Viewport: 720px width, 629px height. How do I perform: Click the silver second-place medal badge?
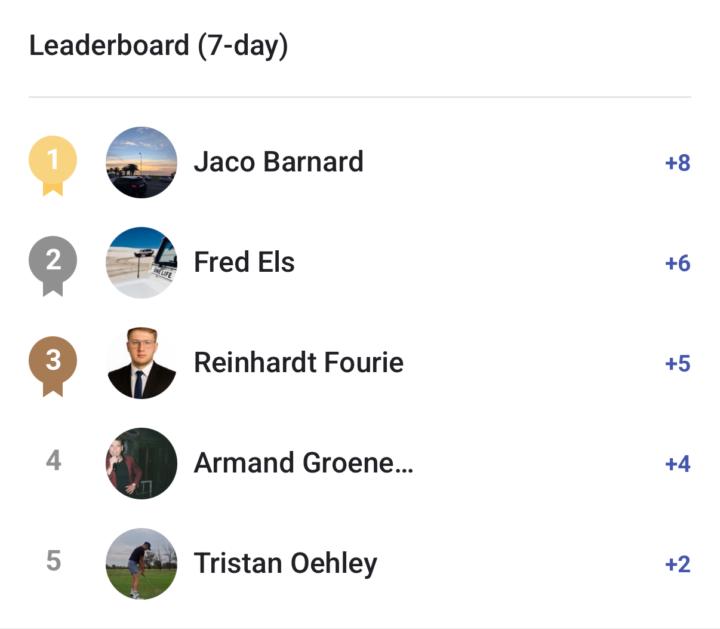click(53, 263)
